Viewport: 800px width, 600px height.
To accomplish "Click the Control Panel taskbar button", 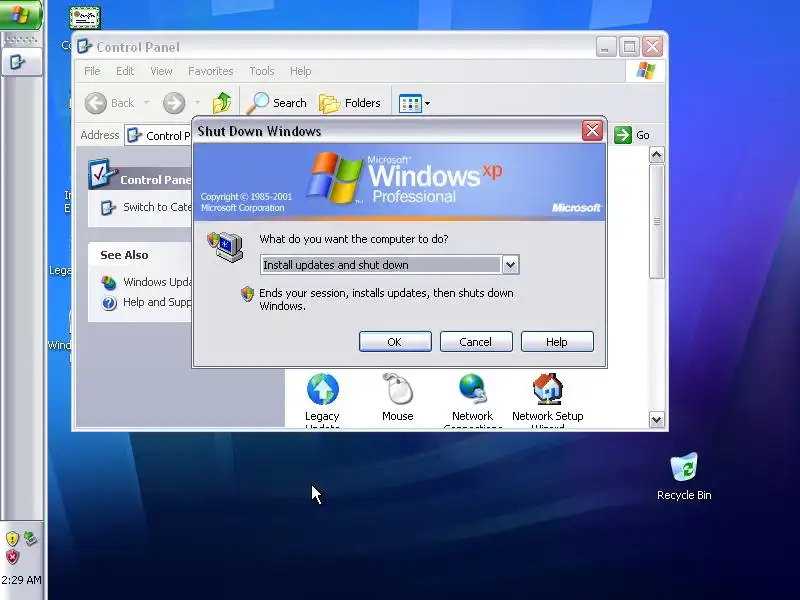I will point(21,62).
